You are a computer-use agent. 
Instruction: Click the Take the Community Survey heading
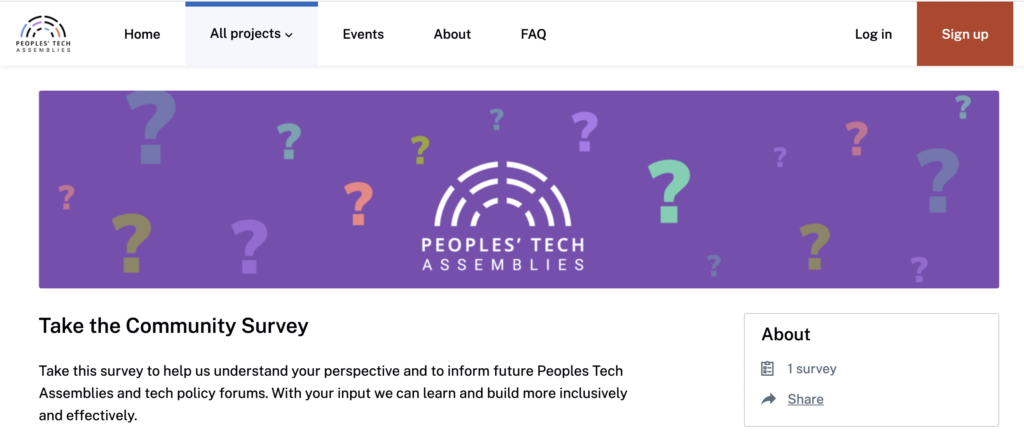(x=174, y=326)
